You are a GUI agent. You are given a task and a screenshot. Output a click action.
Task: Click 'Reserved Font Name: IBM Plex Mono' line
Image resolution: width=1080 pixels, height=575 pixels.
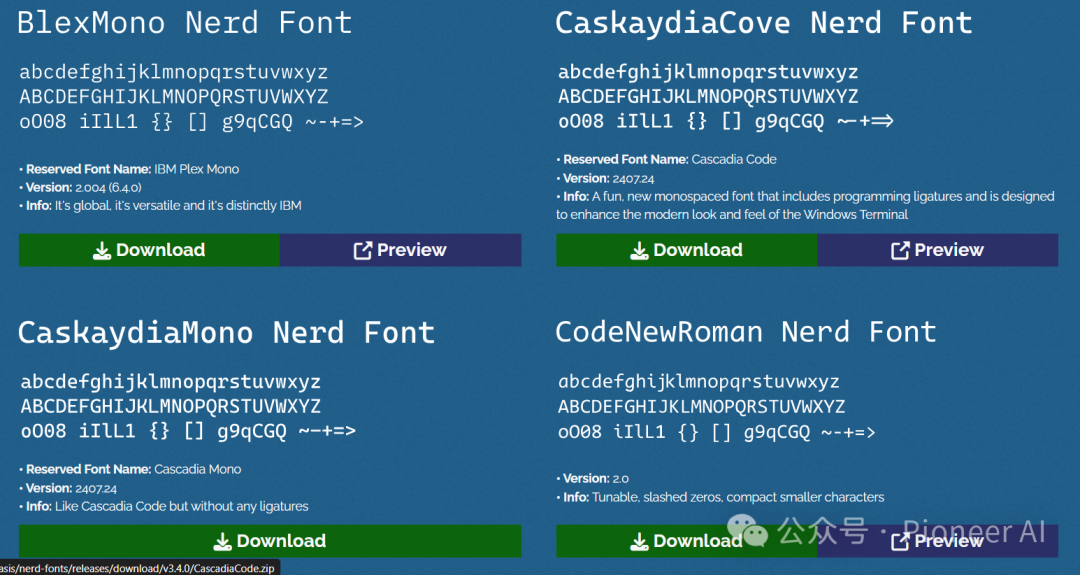point(129,169)
